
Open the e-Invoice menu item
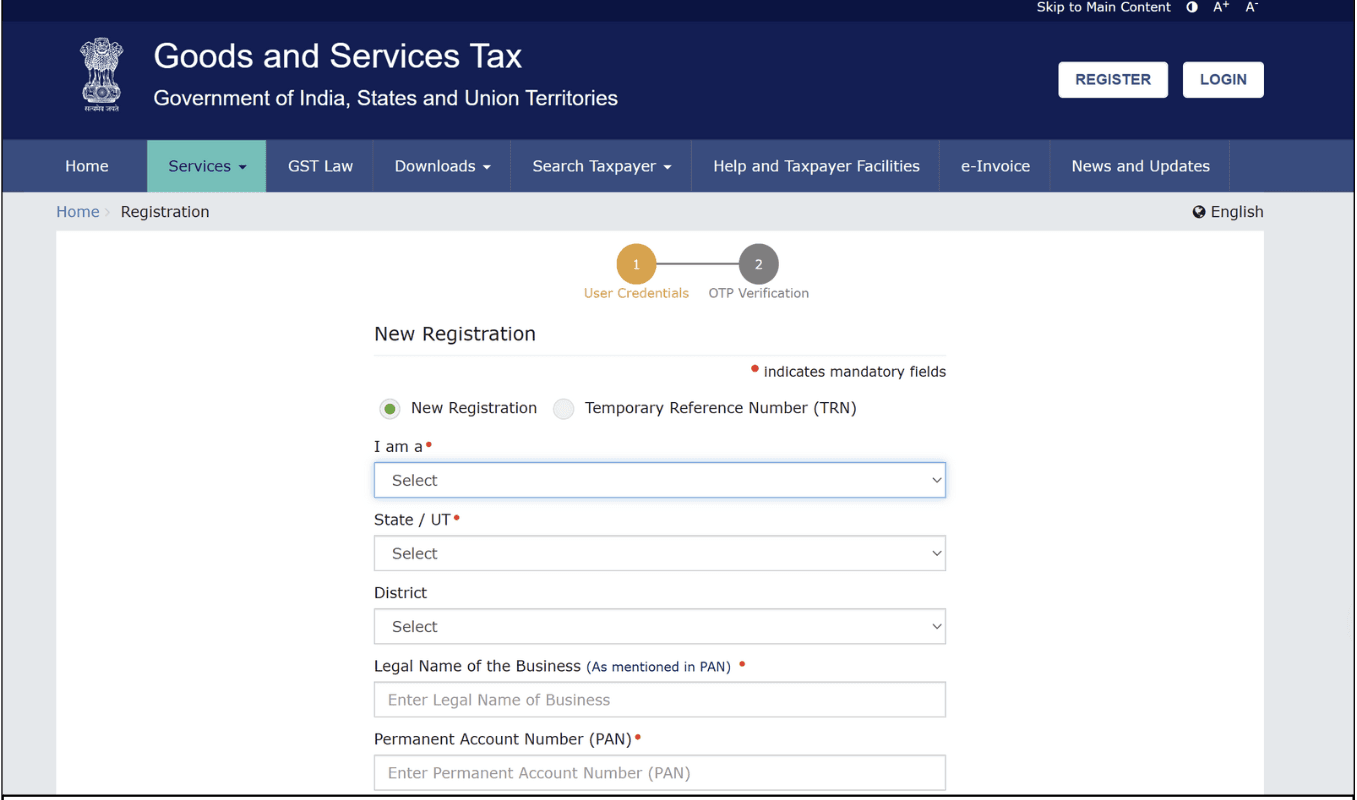click(x=995, y=166)
